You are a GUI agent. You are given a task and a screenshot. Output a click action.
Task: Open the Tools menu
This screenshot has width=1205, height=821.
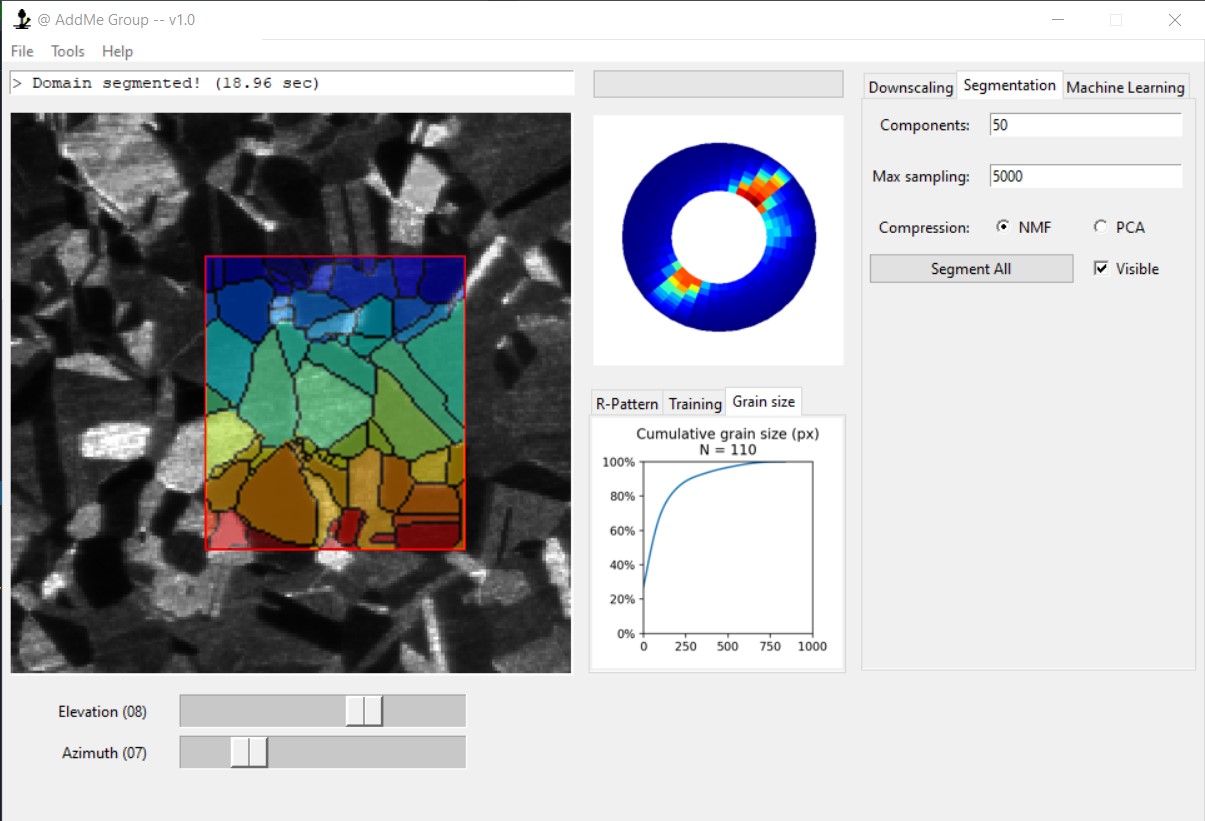click(68, 51)
